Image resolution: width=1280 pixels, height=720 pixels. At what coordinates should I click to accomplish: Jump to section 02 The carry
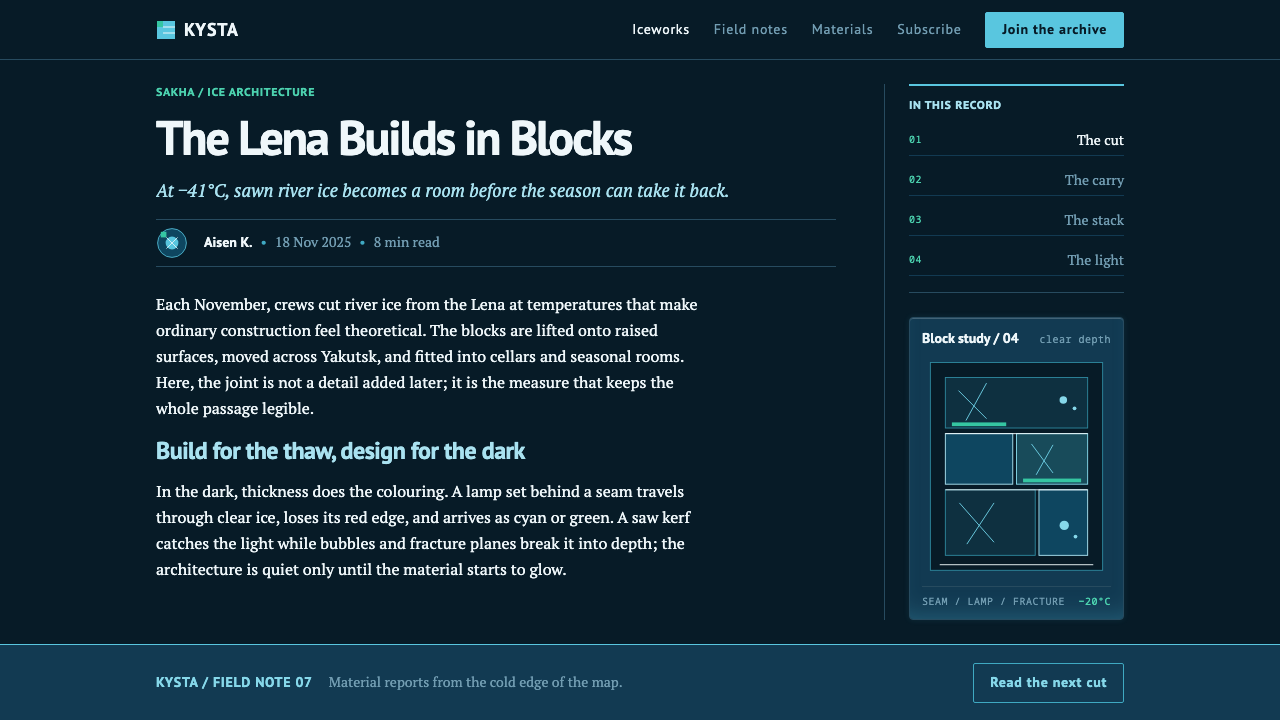point(1016,180)
